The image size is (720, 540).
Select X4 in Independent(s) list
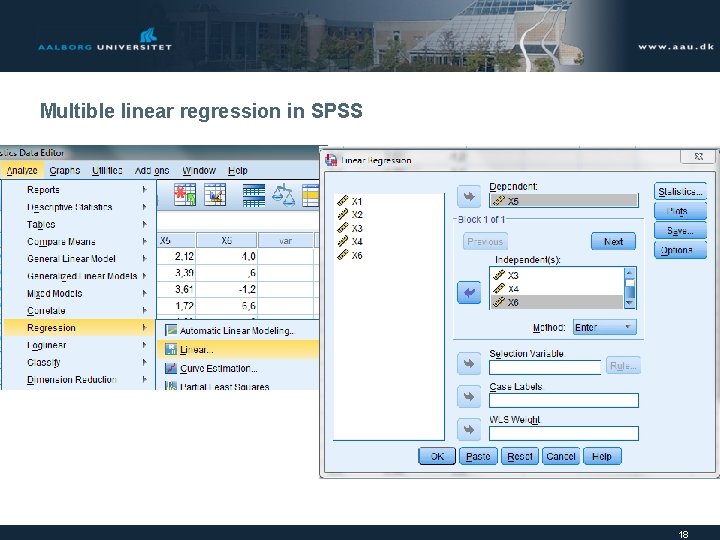point(557,289)
